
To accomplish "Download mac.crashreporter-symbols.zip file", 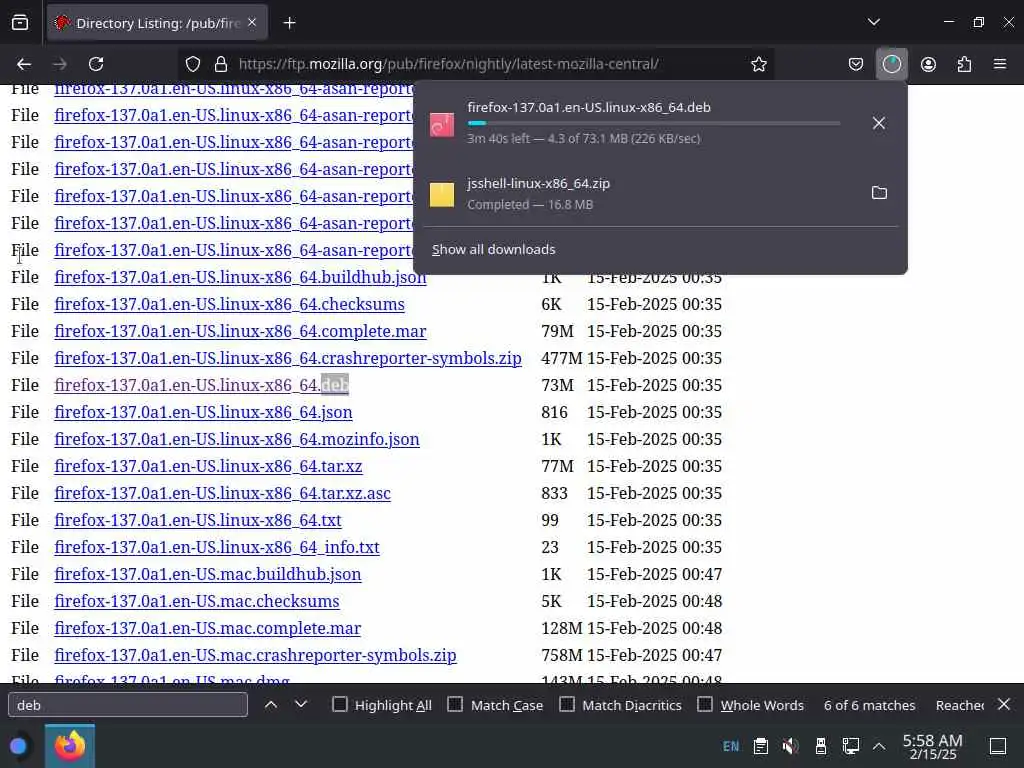I will click(x=255, y=656).
